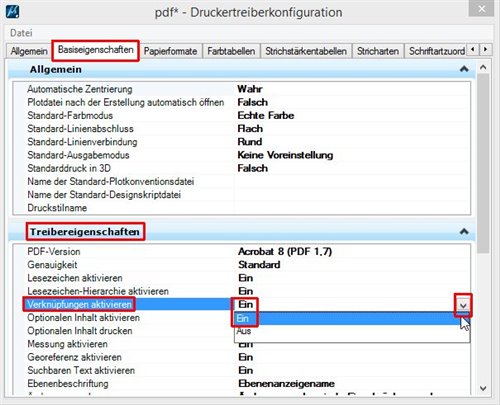Click the scrollbar down arrow
This screenshot has height=405, width=500.
(x=483, y=388)
